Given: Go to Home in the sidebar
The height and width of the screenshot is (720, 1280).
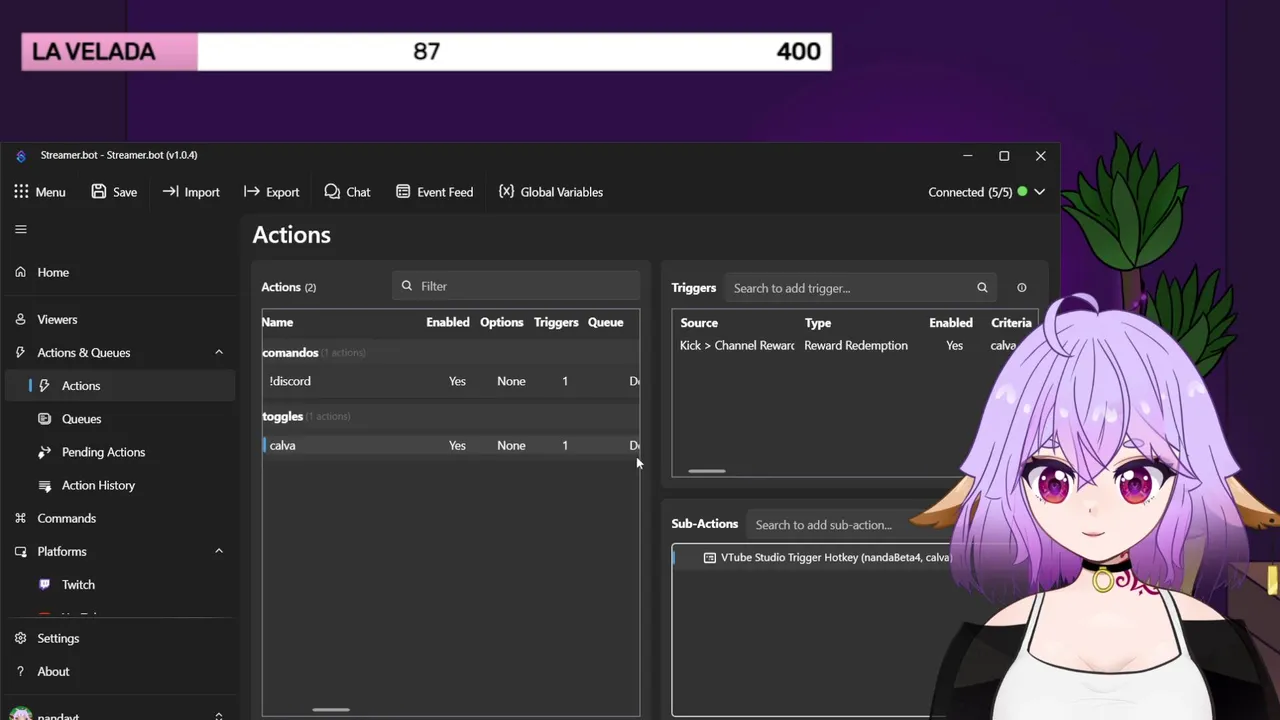Looking at the screenshot, I should 53,272.
